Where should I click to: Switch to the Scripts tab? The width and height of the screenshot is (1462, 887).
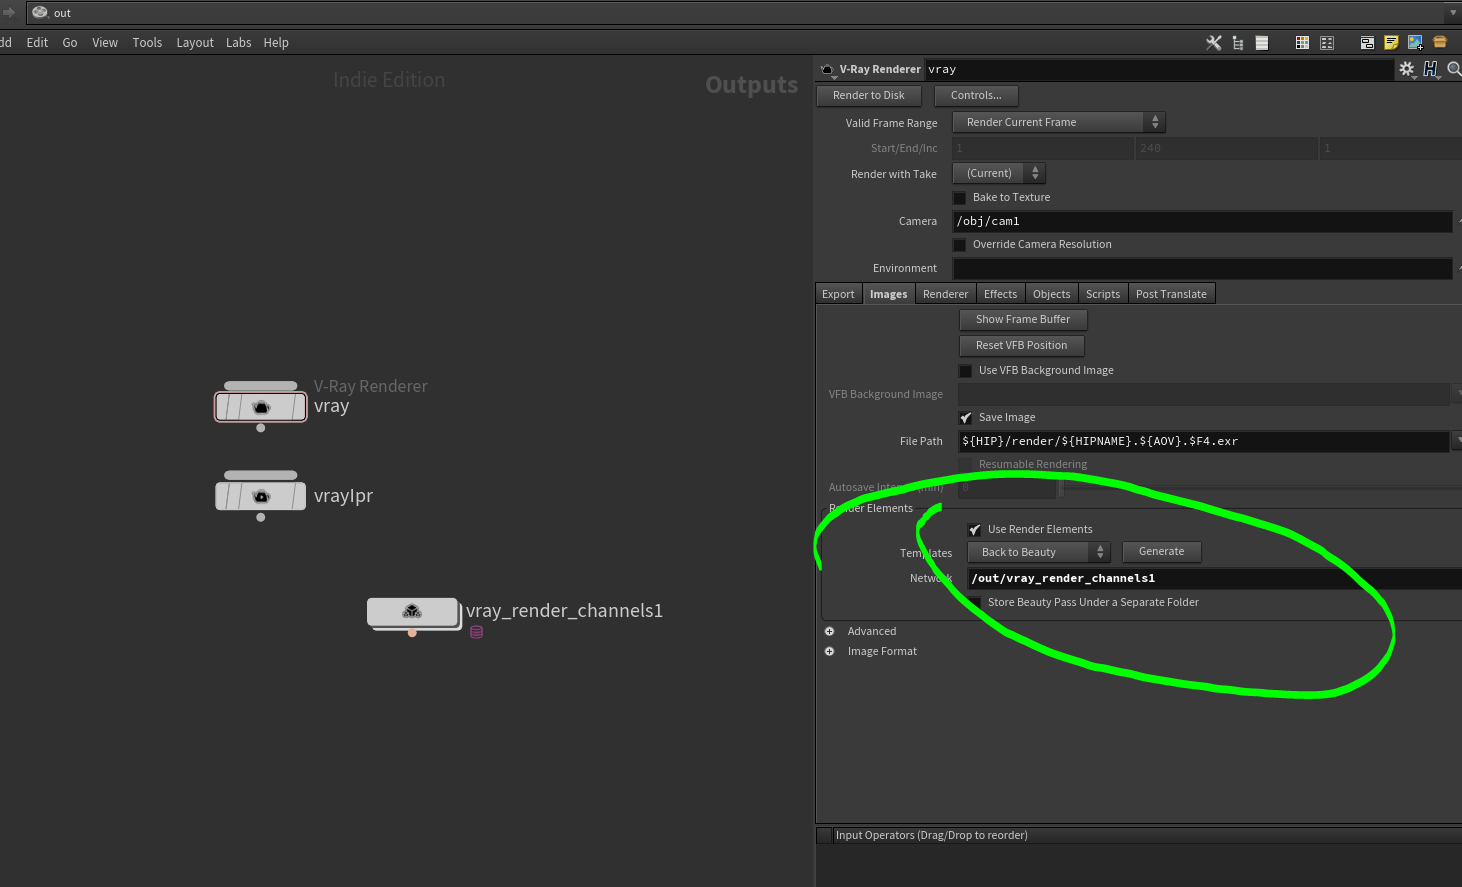tap(1103, 294)
